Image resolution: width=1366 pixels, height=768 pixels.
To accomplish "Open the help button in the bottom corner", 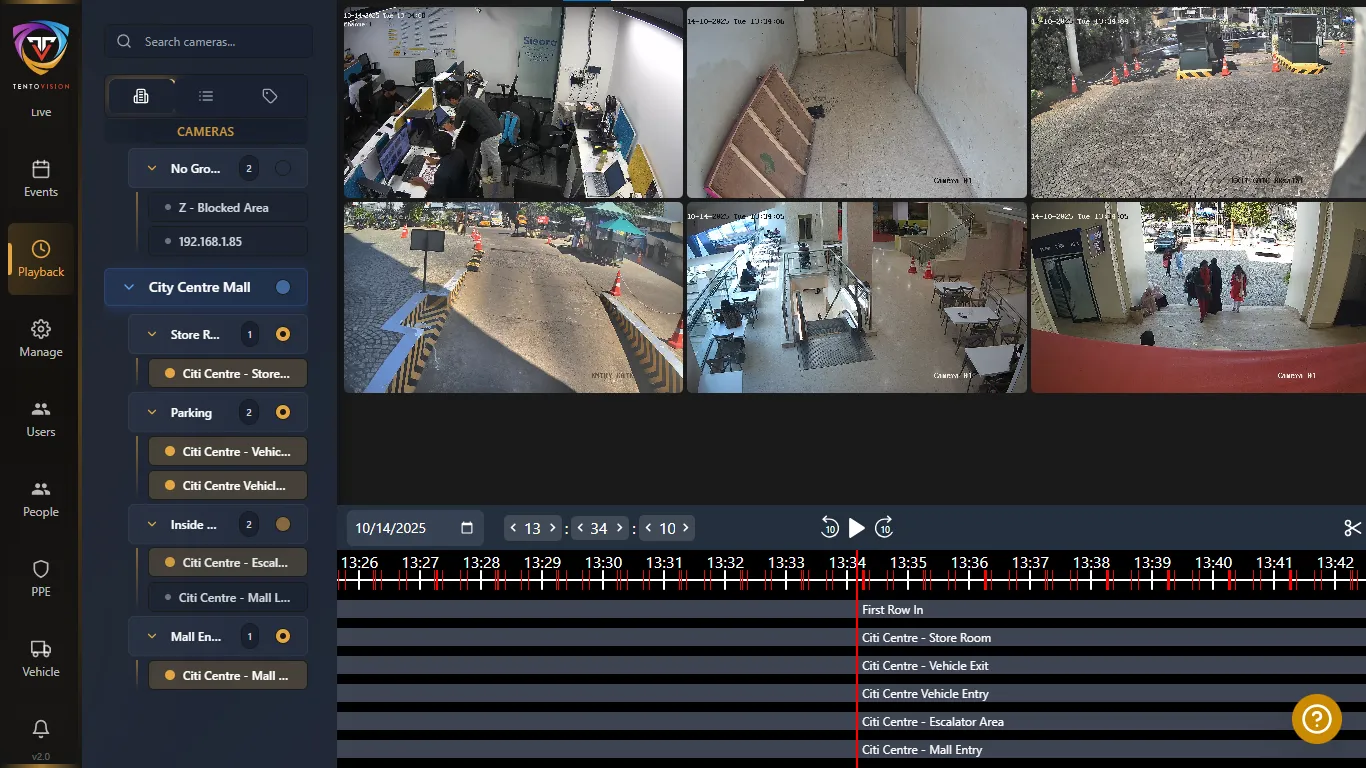I will pos(1316,719).
